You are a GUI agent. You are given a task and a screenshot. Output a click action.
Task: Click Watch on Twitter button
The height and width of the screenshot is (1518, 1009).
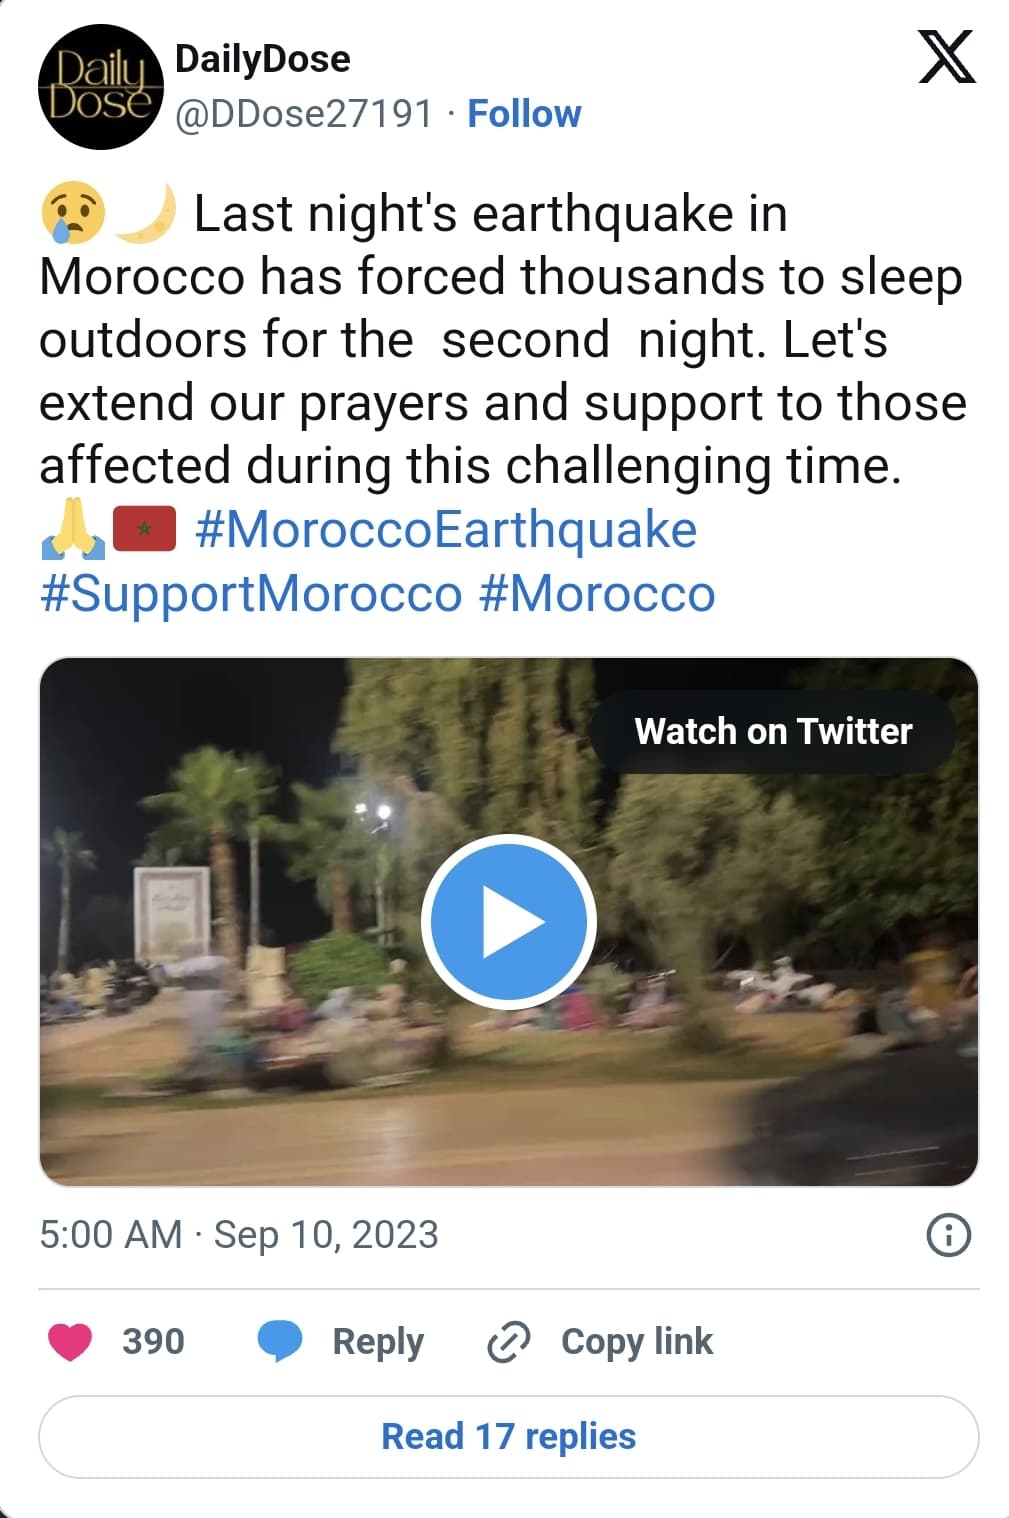pyautogui.click(x=773, y=731)
